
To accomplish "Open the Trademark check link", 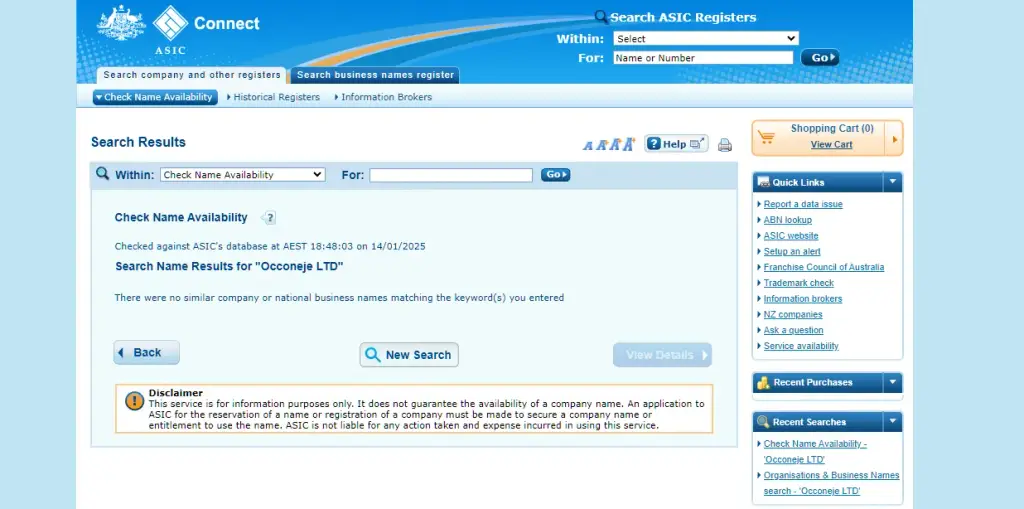I will [x=799, y=283].
